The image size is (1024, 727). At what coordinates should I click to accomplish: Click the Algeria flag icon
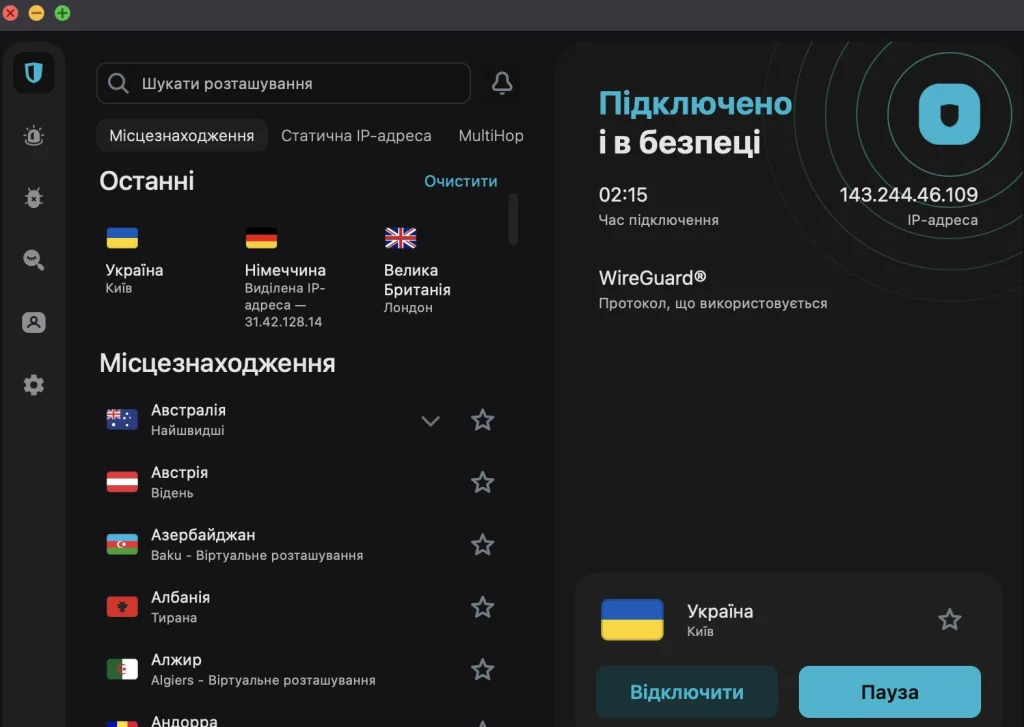pos(122,669)
